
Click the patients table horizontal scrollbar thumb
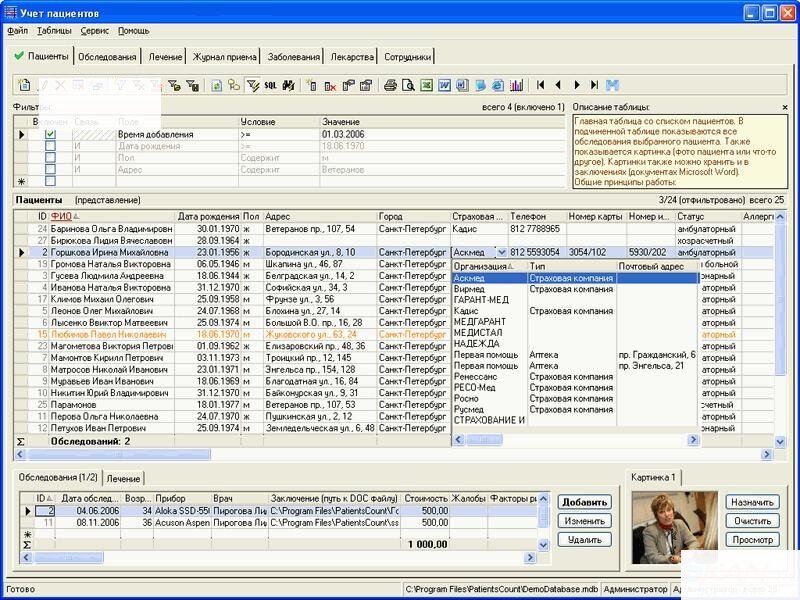[x=118, y=454]
